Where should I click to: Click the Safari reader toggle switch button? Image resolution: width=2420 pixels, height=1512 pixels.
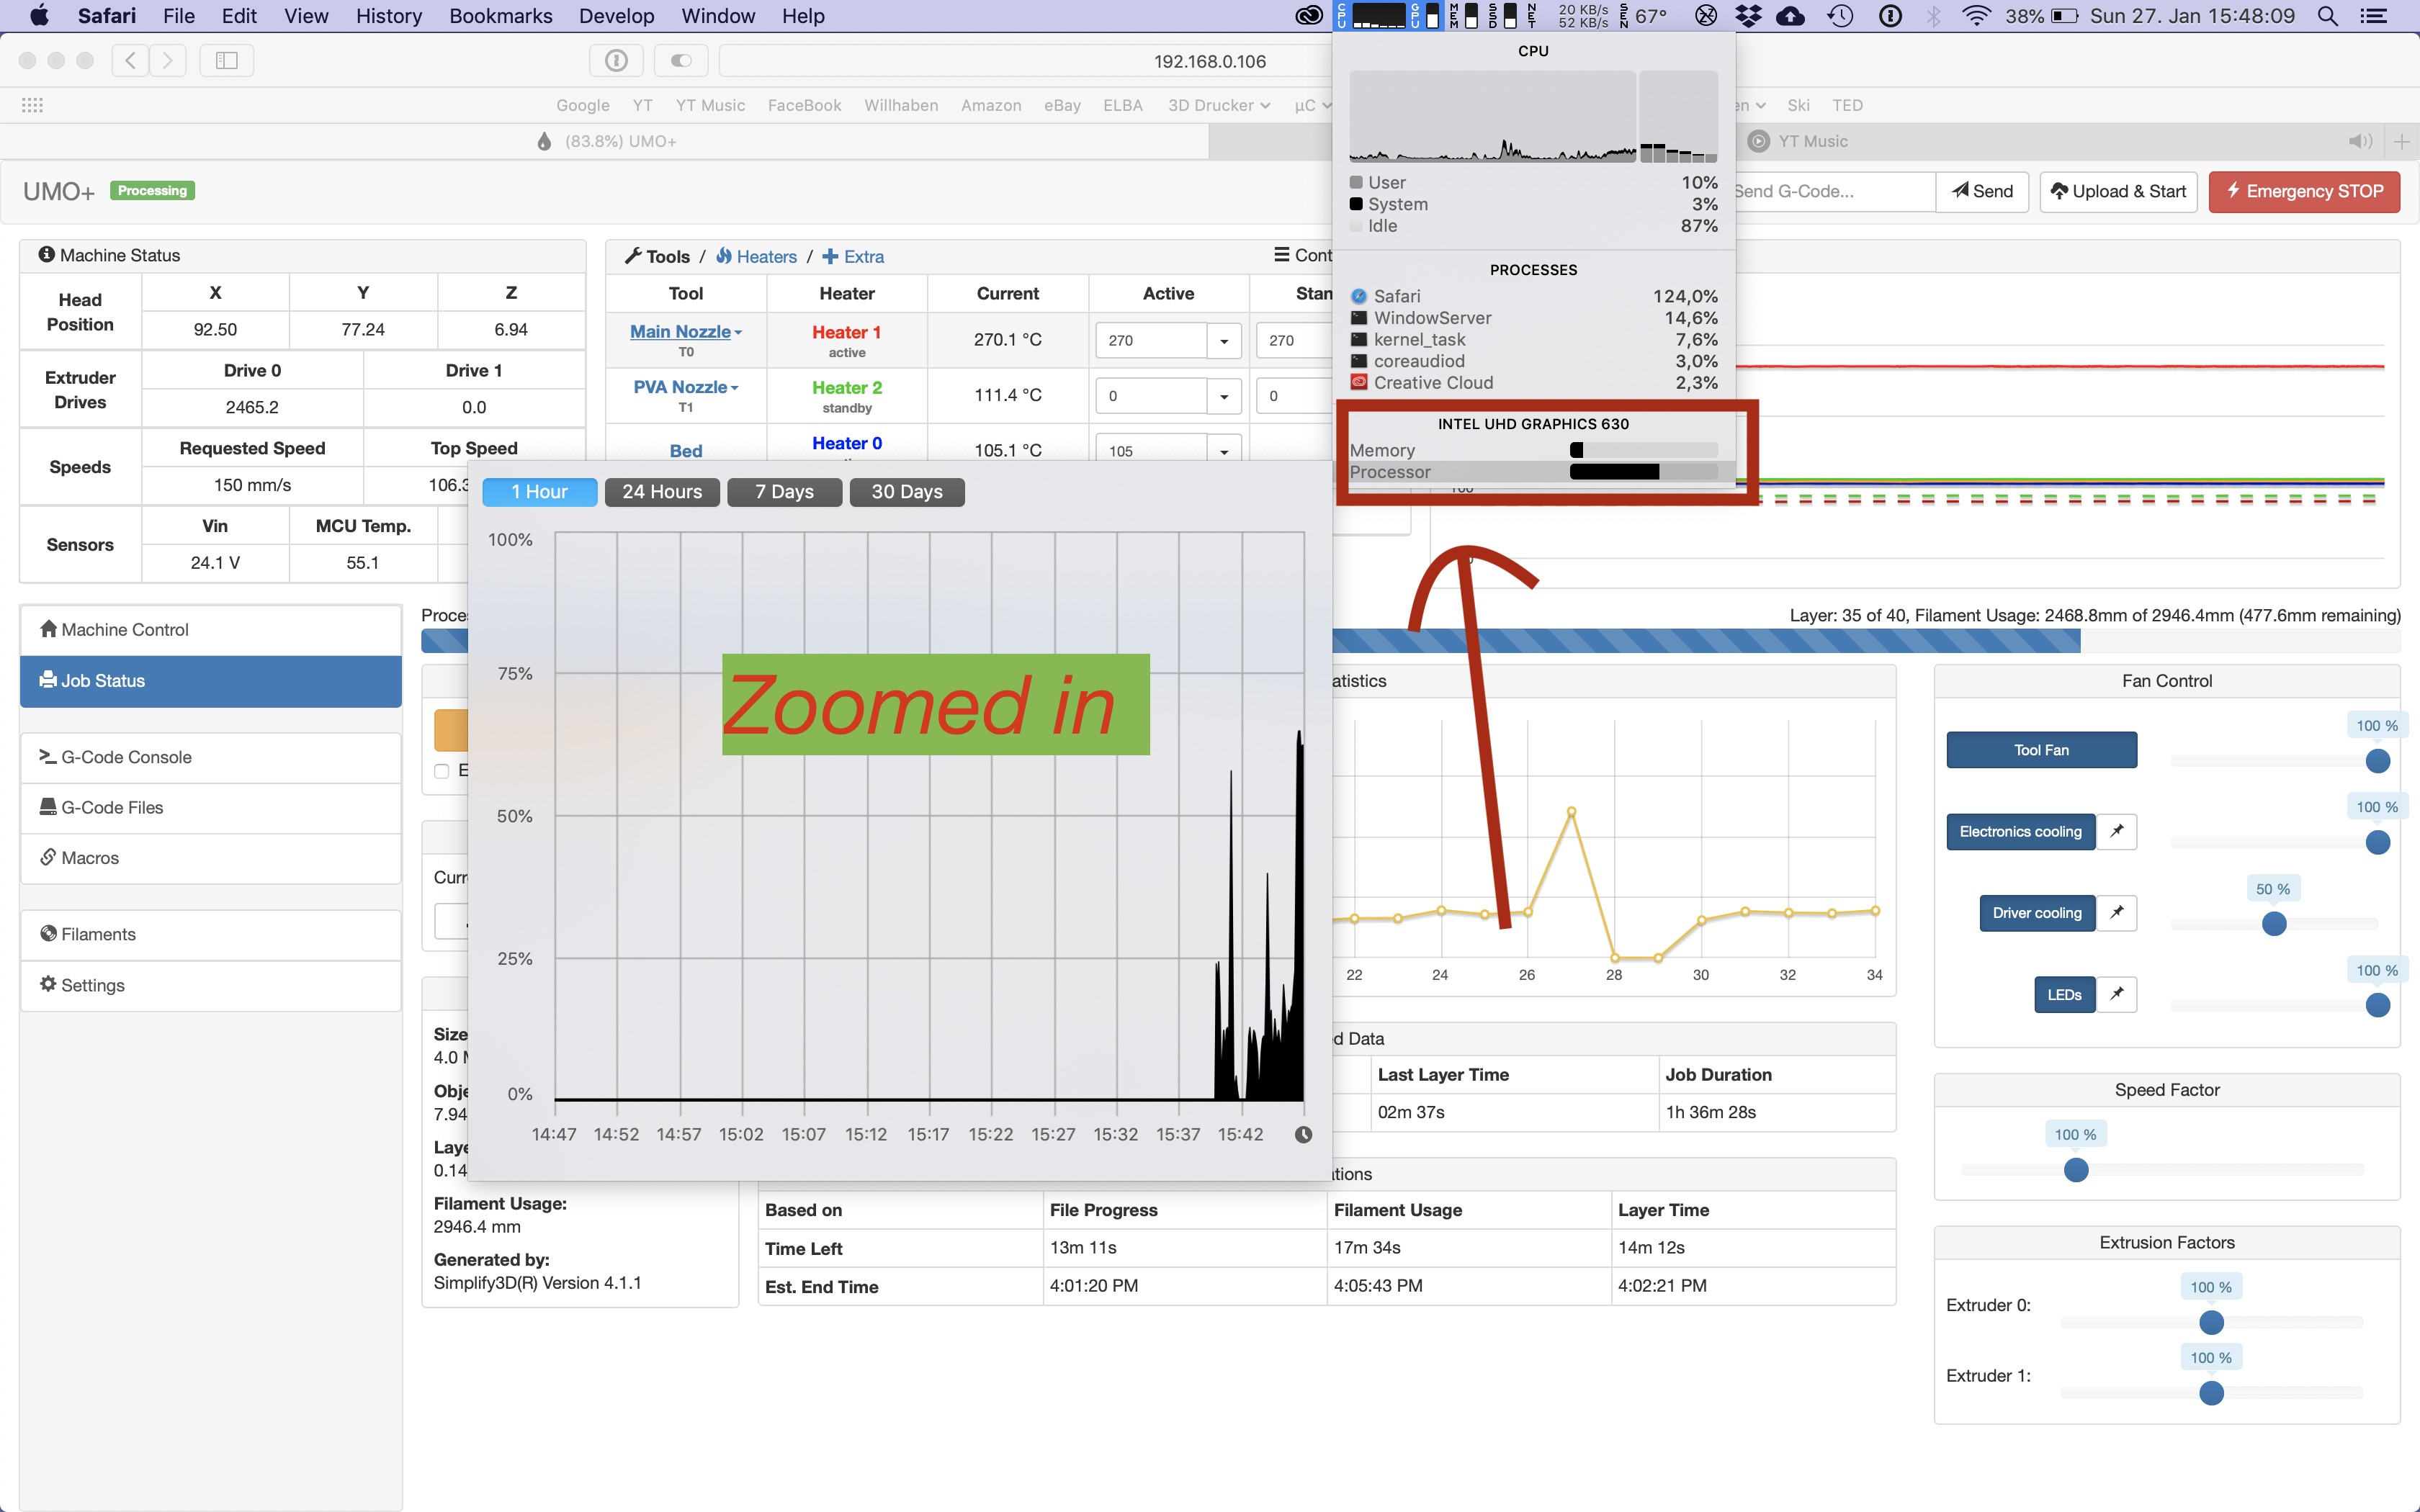click(681, 61)
